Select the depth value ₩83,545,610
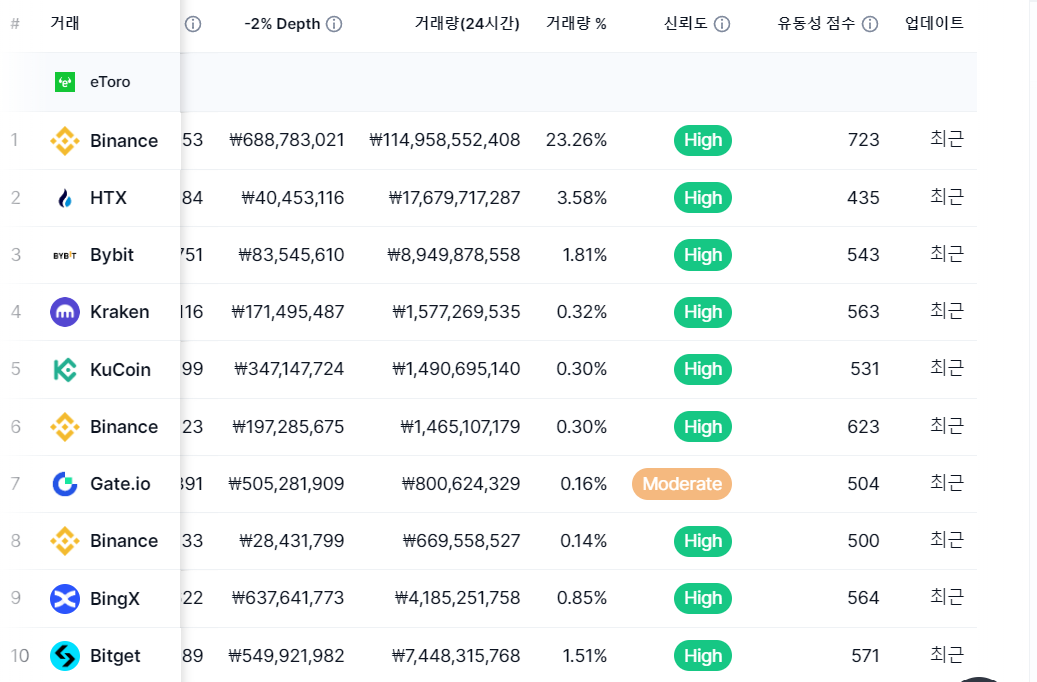This screenshot has height=682, width=1037. pos(291,255)
